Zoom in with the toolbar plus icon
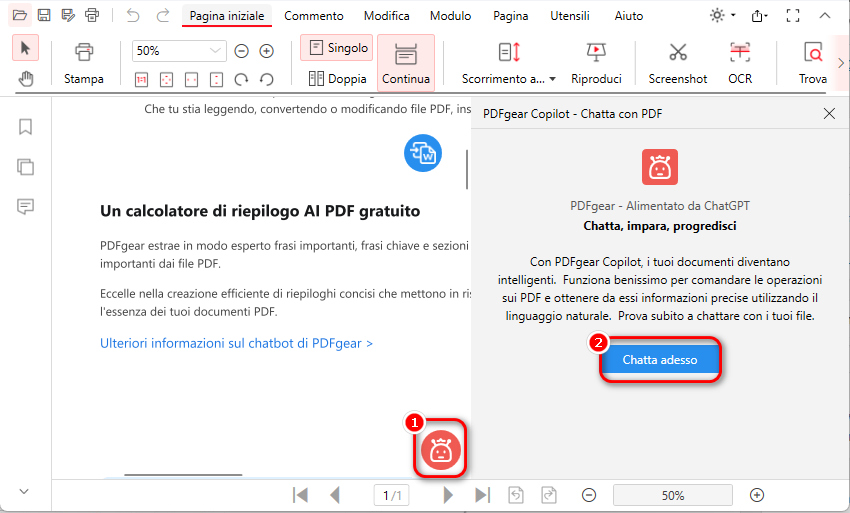The image size is (850, 513). (266, 51)
